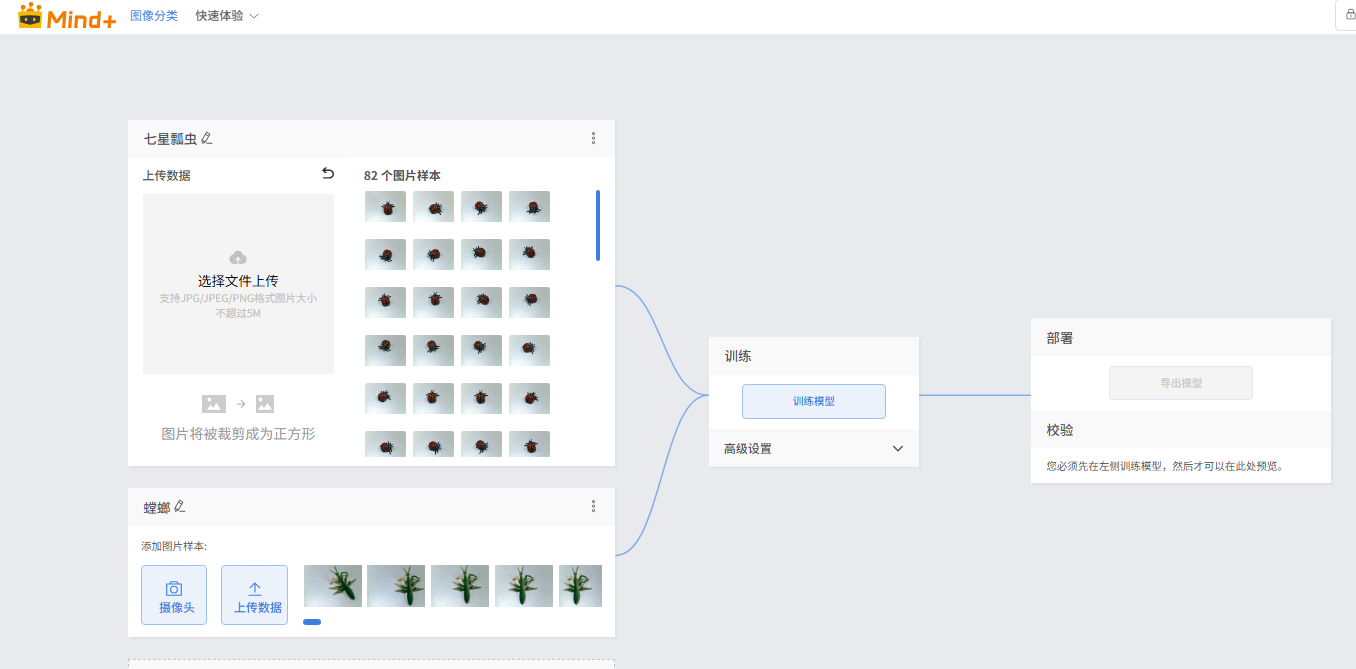Select the 图像分类 tab
This screenshot has height=669, width=1356.
pyautogui.click(x=154, y=16)
